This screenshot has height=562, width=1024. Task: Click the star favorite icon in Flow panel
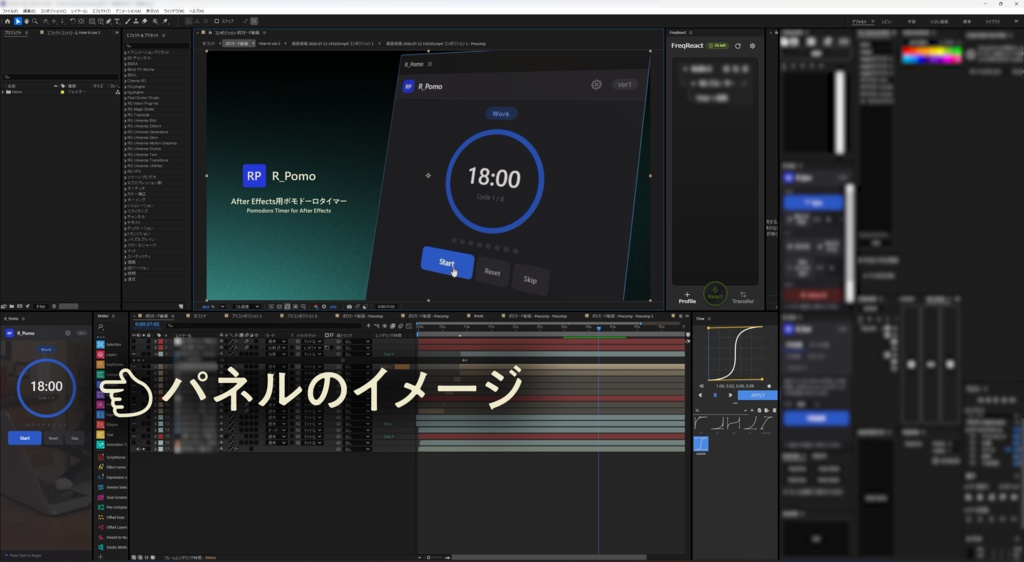click(x=769, y=386)
